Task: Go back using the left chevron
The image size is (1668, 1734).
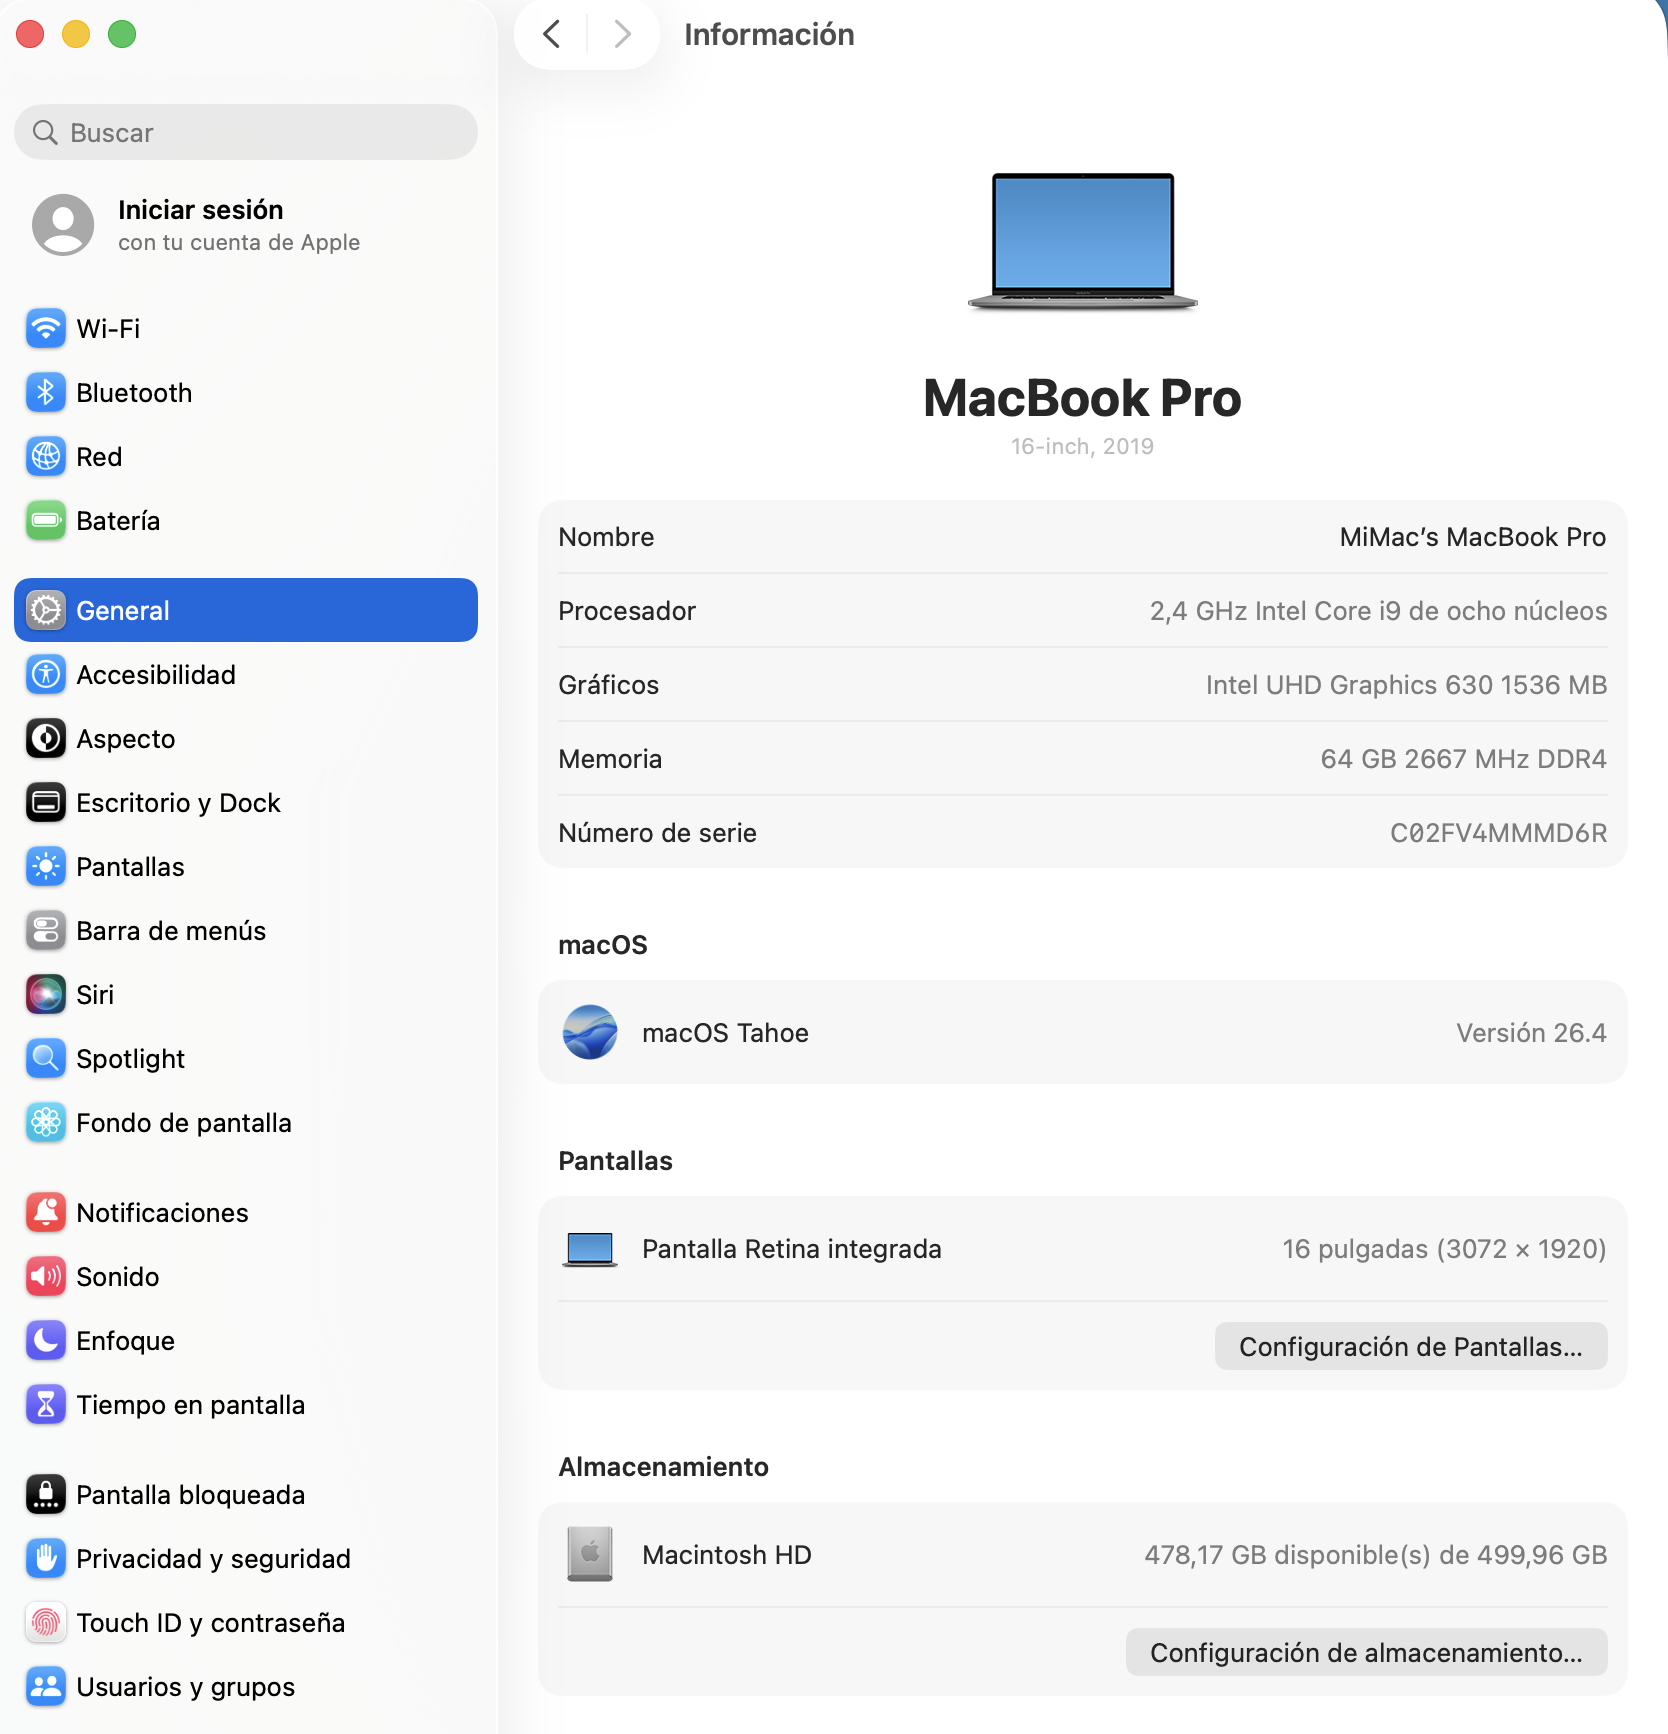Action: (x=552, y=35)
